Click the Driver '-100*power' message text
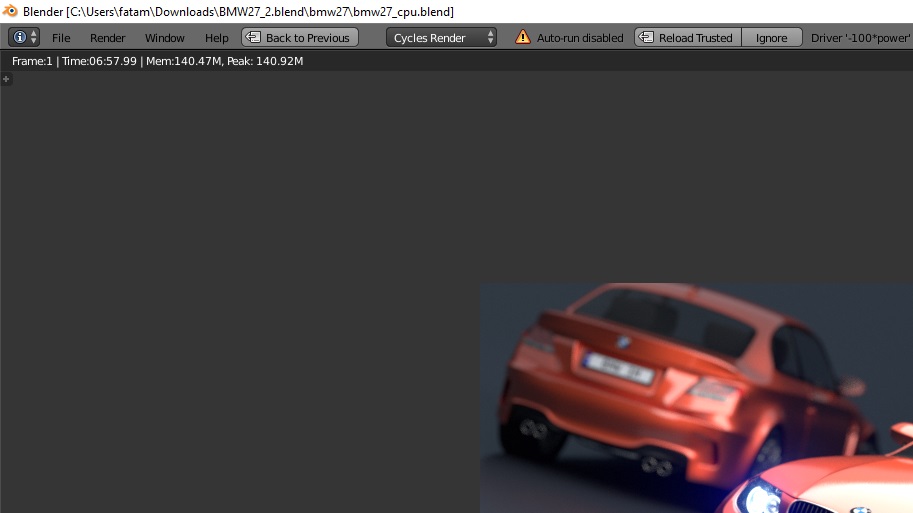The image size is (913, 513). 861,38
